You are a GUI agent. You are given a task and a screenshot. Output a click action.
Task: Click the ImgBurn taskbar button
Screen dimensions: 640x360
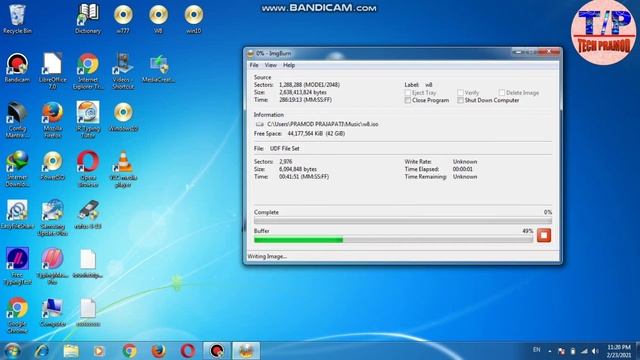pyautogui.click(x=246, y=351)
